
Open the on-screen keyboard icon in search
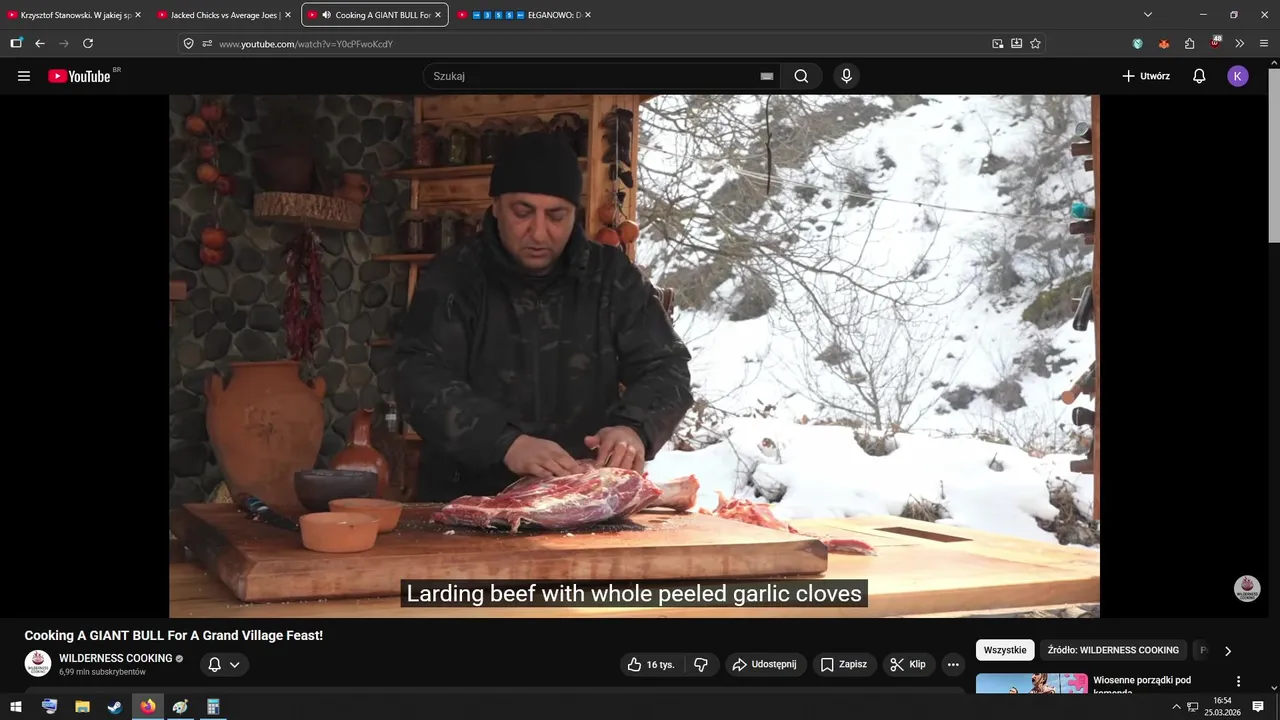767,76
